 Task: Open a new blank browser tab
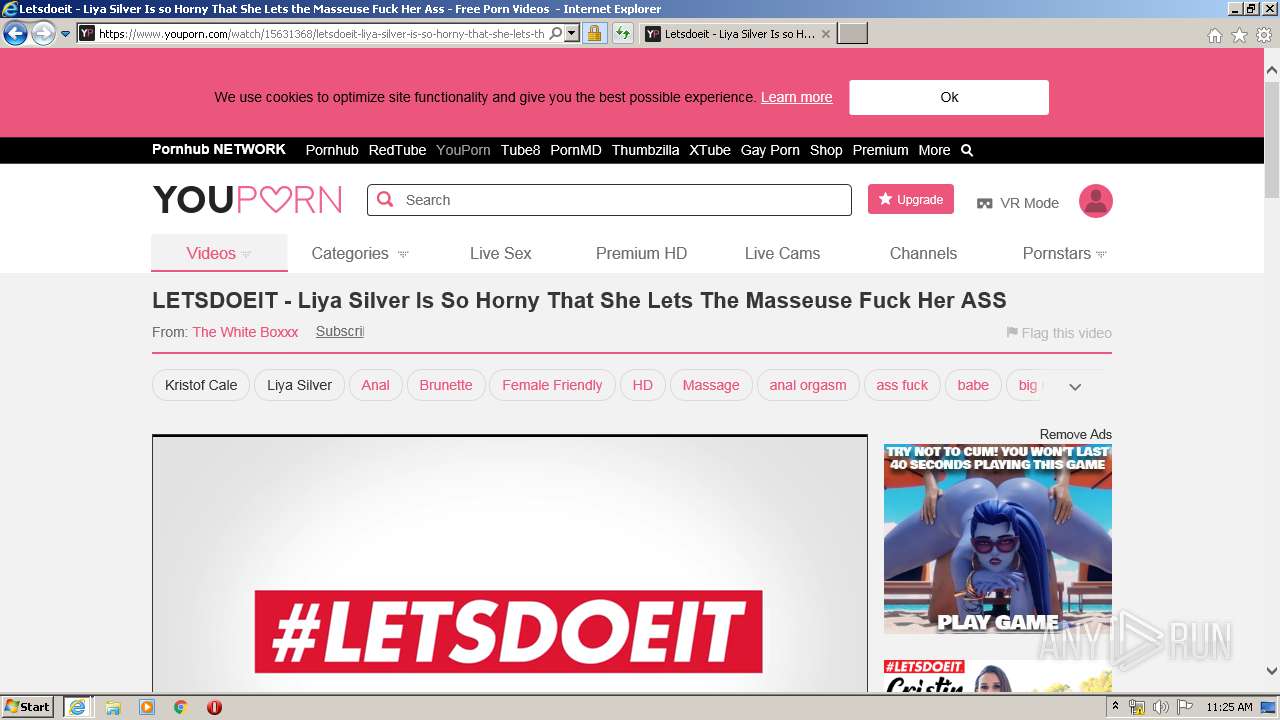(852, 34)
